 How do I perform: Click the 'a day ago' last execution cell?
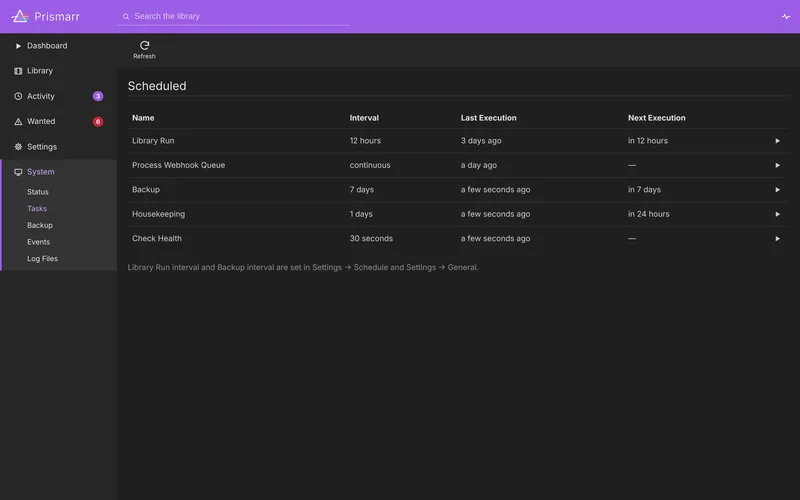pyautogui.click(x=479, y=165)
